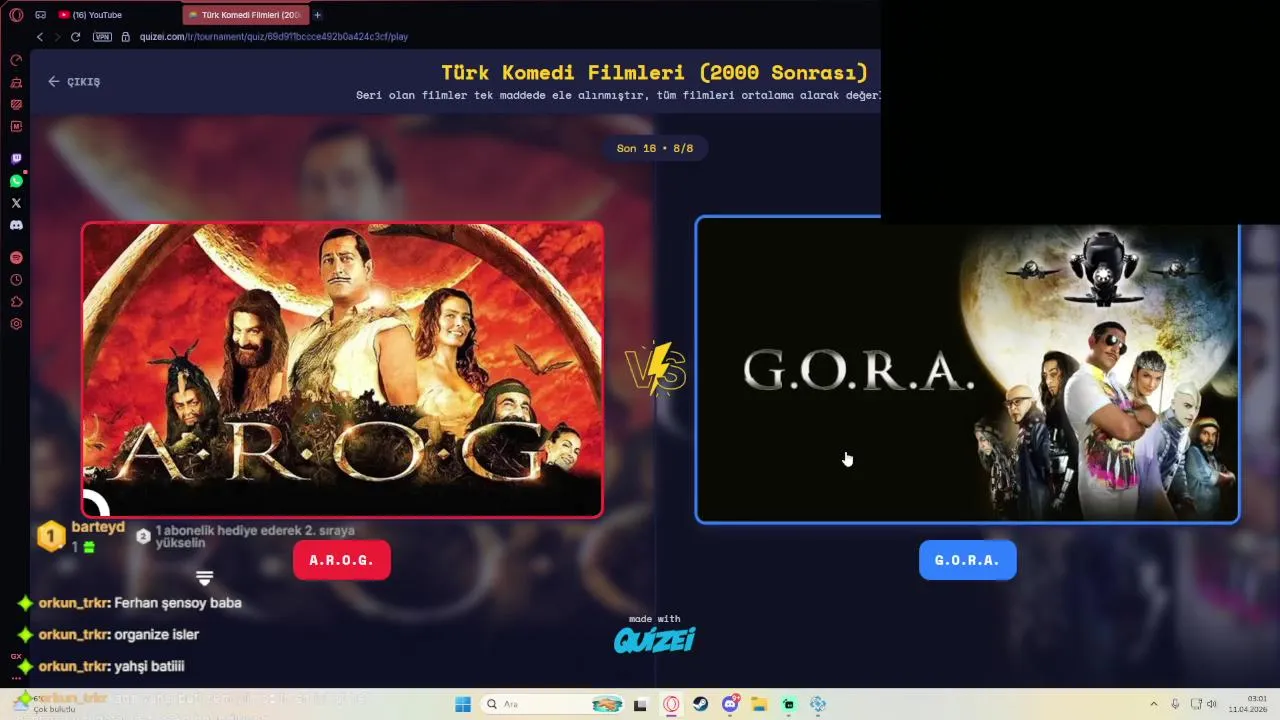Focus the quizei.com address bar URL
The width and height of the screenshot is (1280, 720).
coord(274,37)
